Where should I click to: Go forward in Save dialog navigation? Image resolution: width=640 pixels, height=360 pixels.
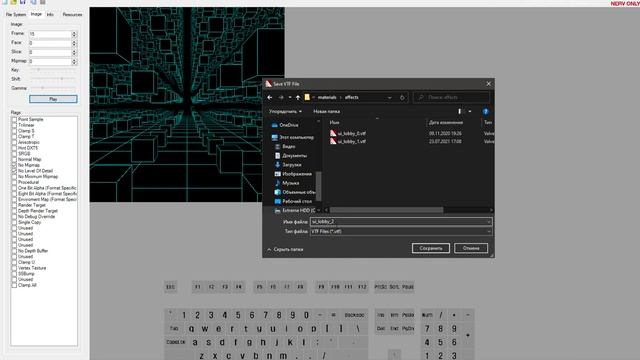click(x=281, y=98)
